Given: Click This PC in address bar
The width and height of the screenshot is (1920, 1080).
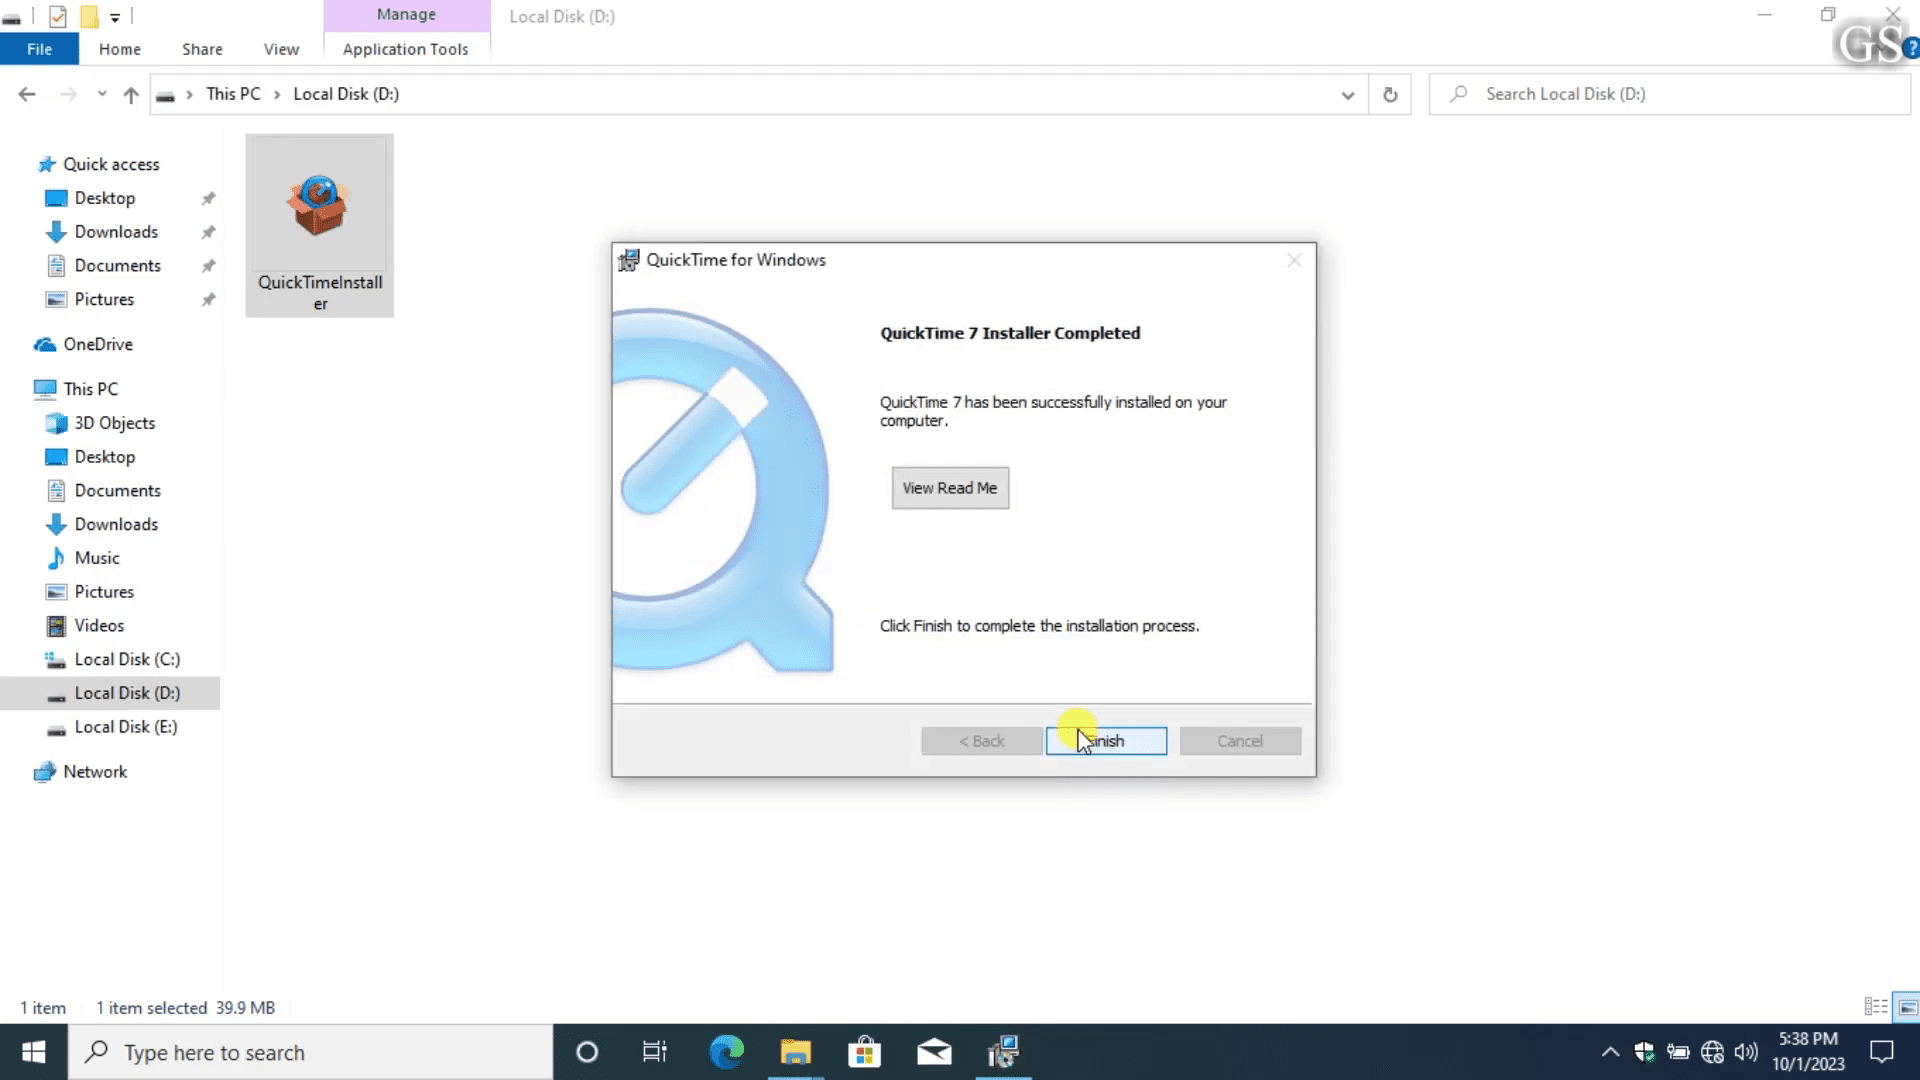Looking at the screenshot, I should pos(233,94).
